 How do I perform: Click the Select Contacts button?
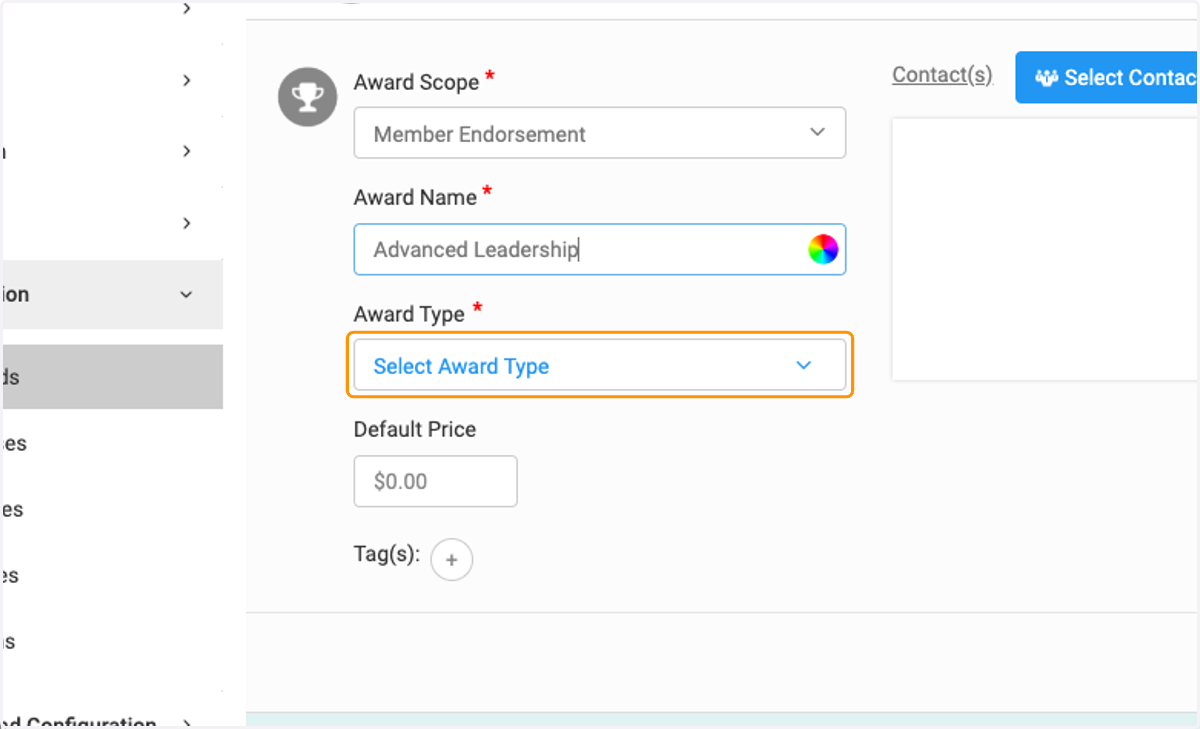(x=1108, y=77)
